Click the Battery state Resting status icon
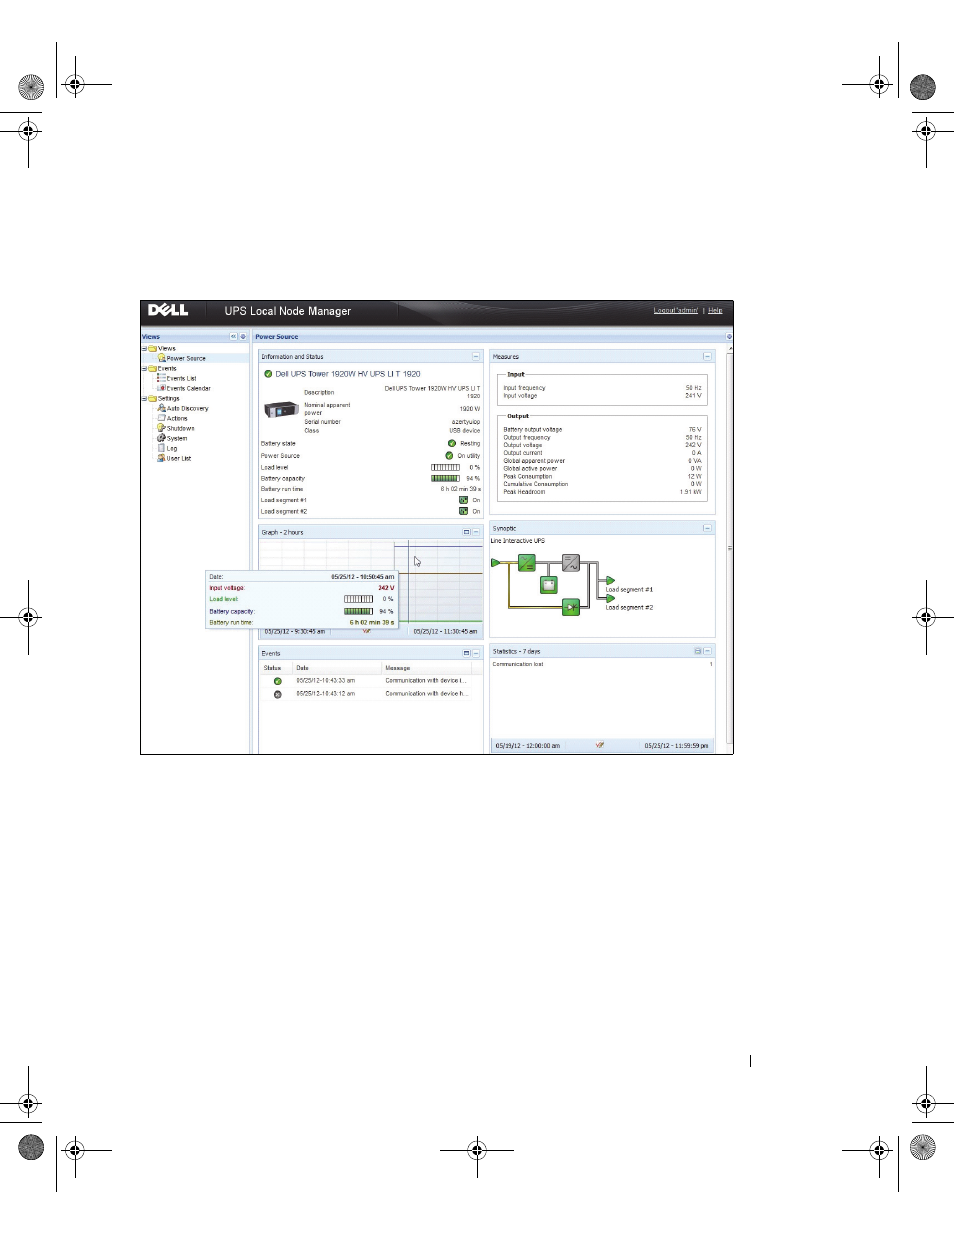 click(452, 443)
